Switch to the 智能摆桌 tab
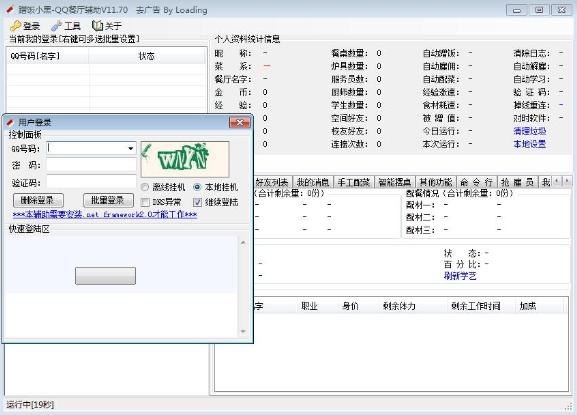Viewport: 577px width, 415px height. point(394,182)
